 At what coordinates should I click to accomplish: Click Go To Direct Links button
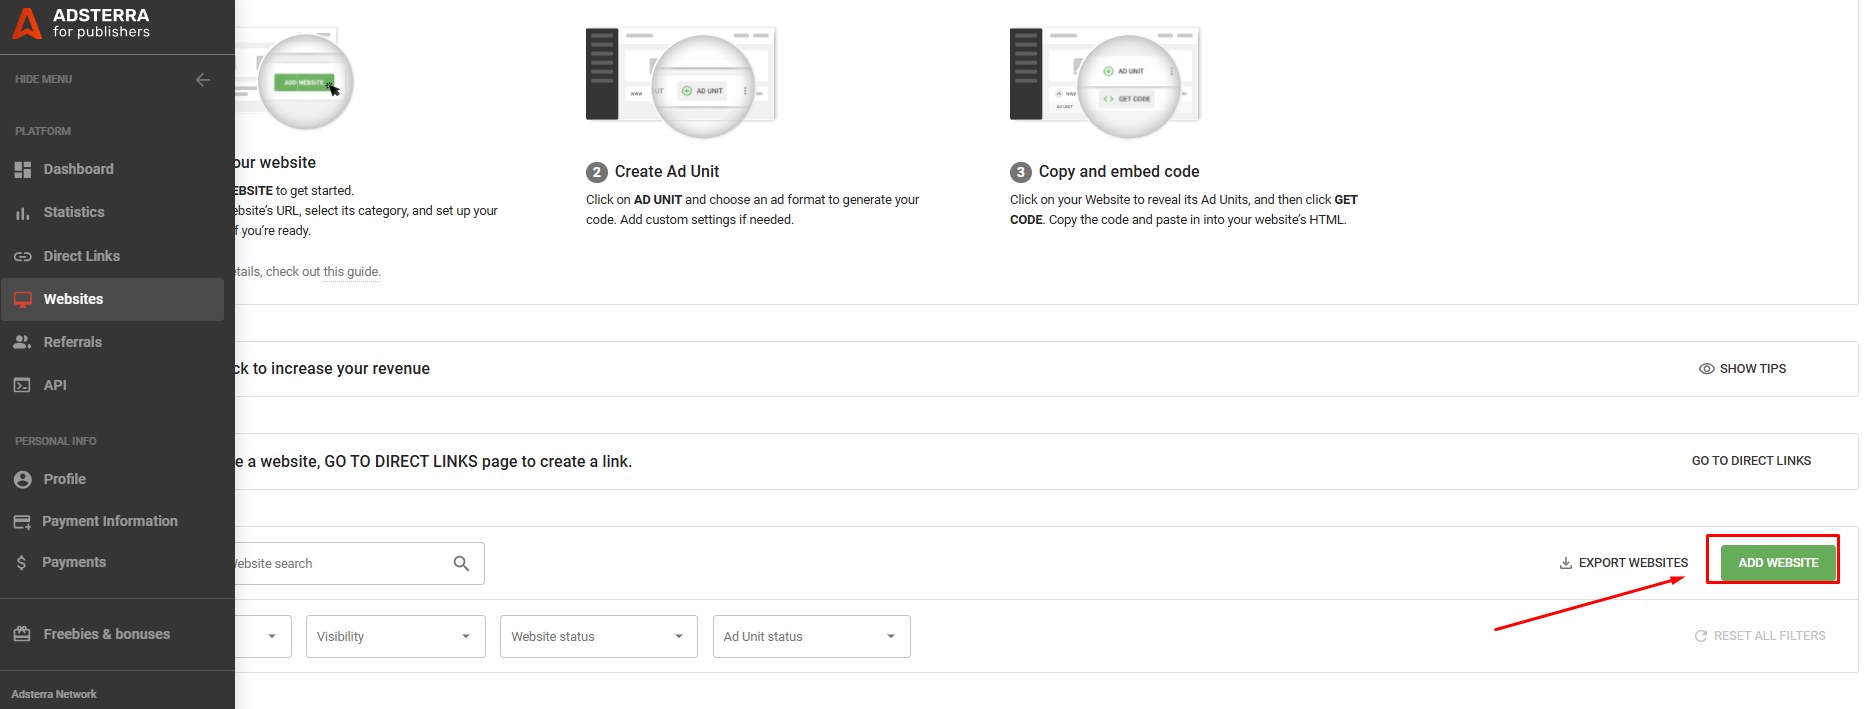pyautogui.click(x=1751, y=461)
